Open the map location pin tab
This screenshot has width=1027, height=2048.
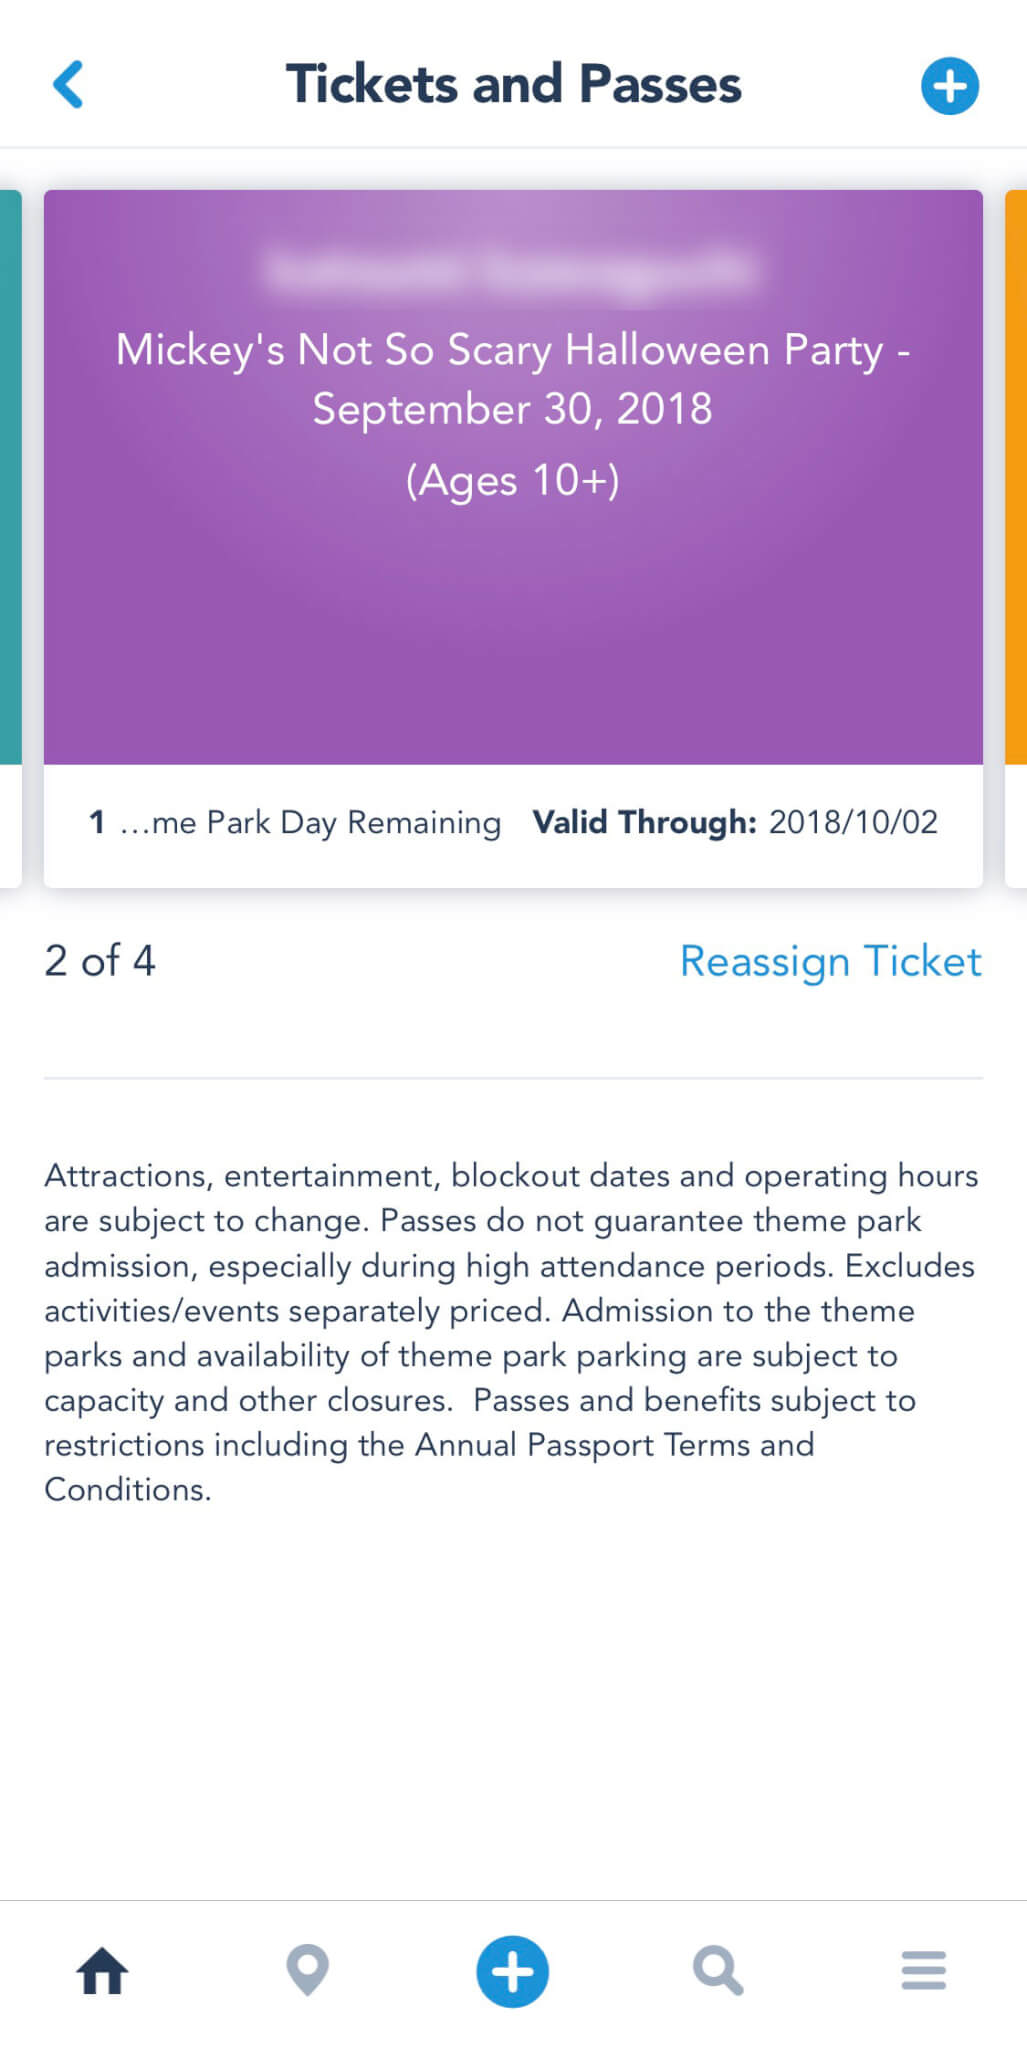(x=308, y=1971)
